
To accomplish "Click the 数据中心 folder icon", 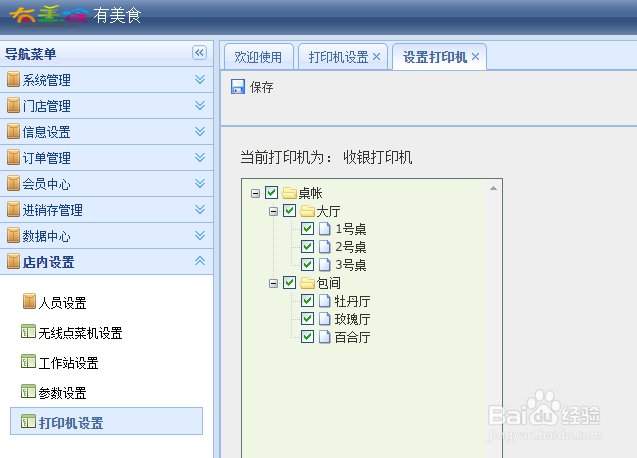I will (x=13, y=235).
